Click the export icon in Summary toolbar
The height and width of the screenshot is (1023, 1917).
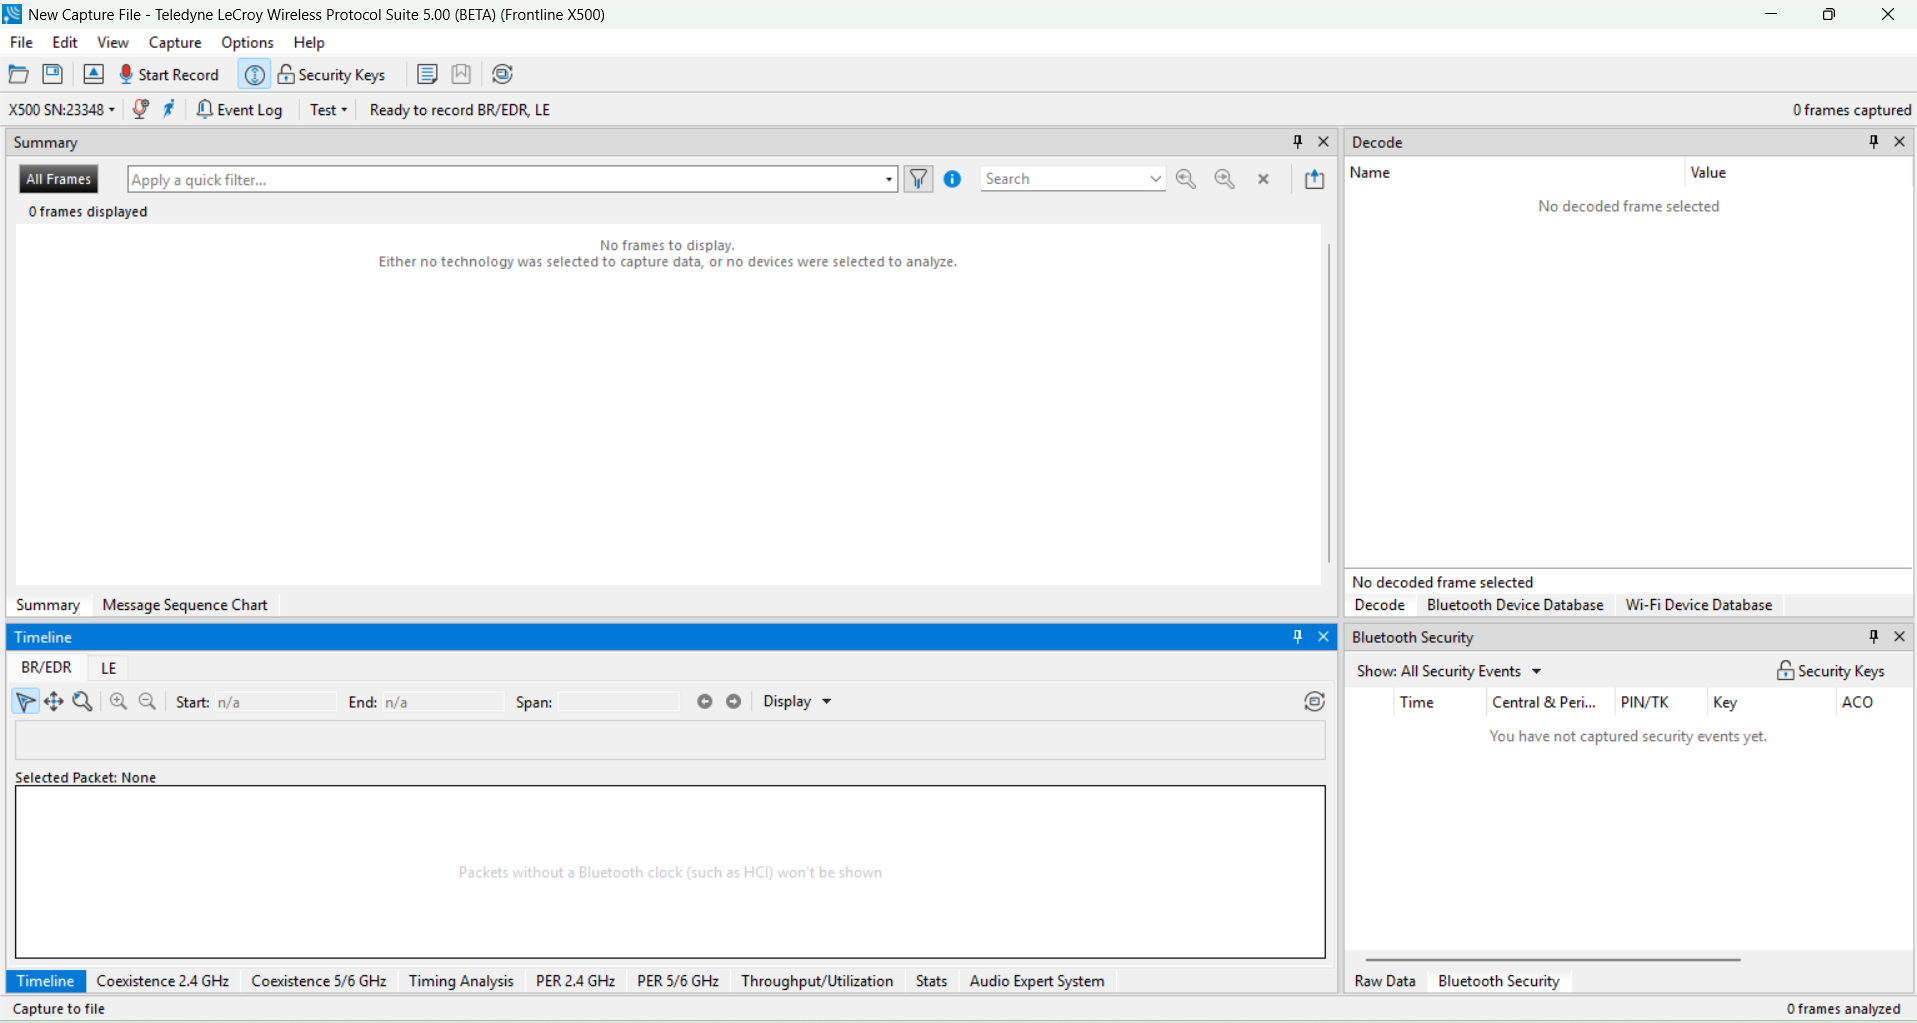pos(1314,179)
